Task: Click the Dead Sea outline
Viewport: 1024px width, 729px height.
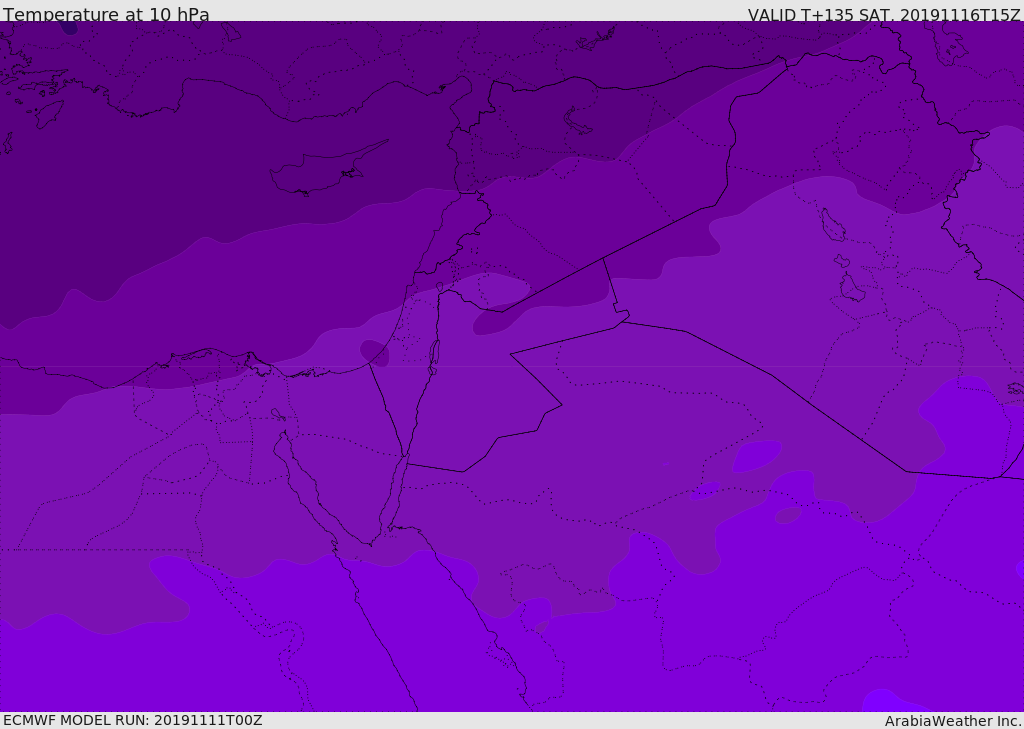Action: click(434, 355)
